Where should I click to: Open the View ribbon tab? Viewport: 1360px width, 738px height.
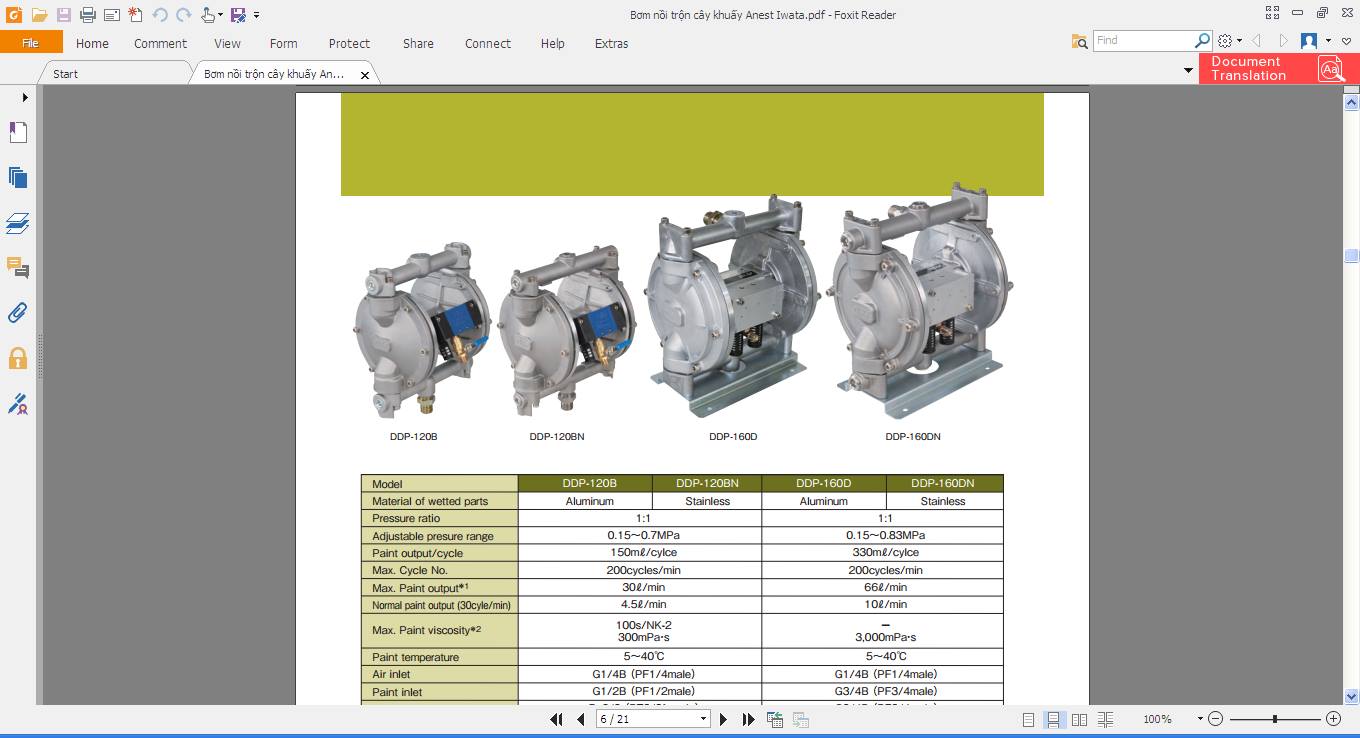coord(227,43)
